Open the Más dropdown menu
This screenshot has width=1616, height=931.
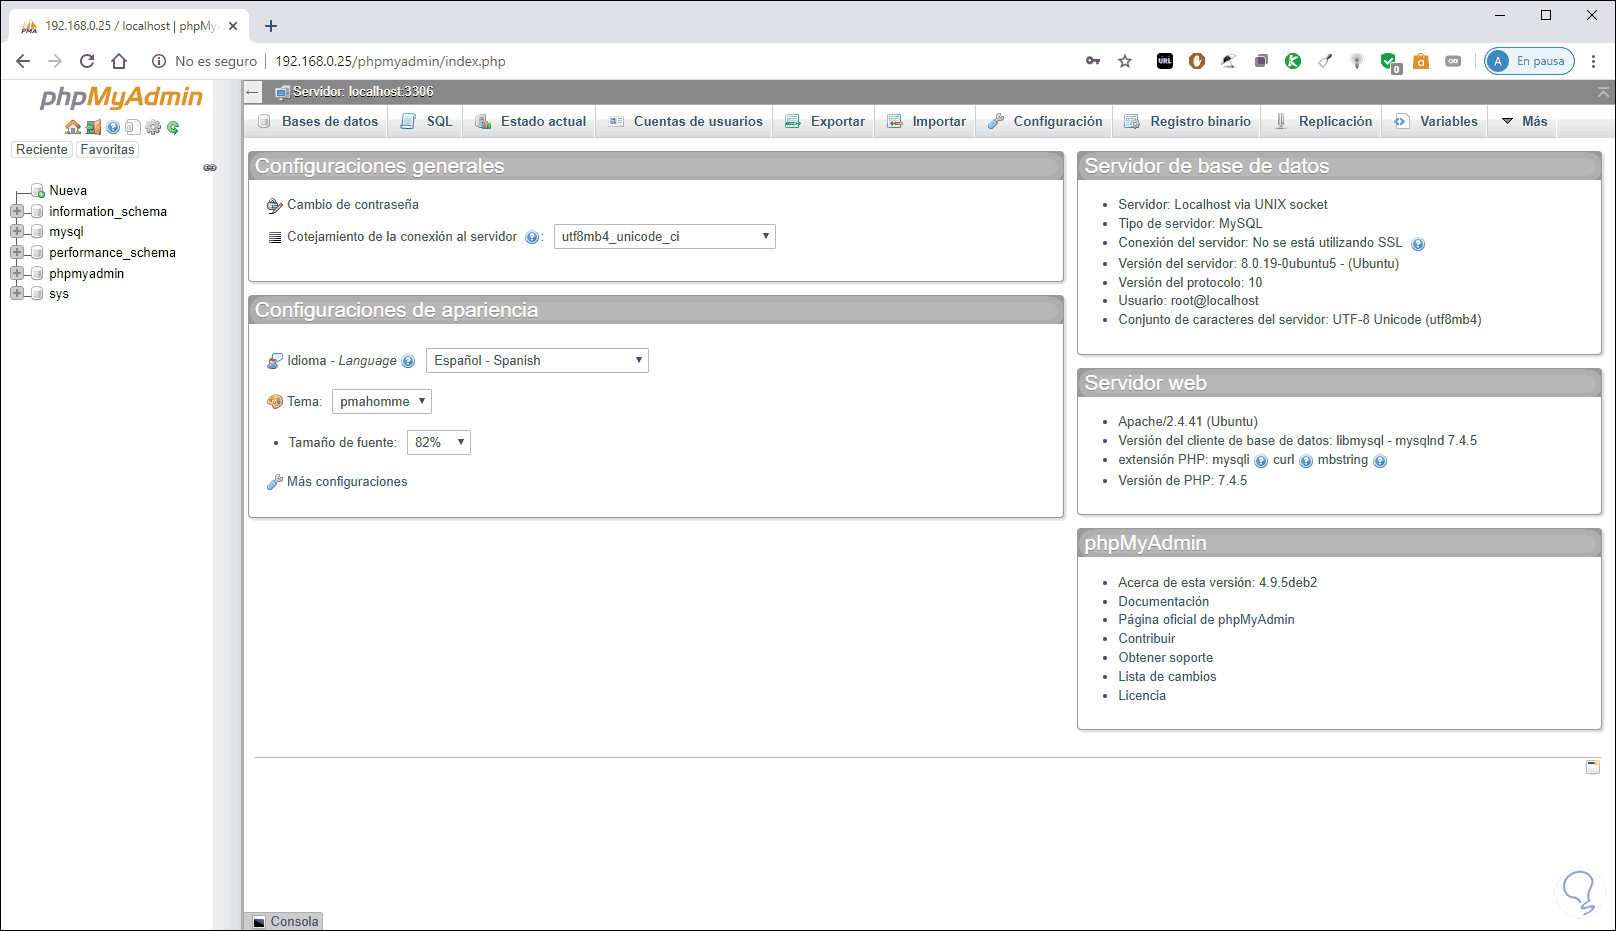1524,121
